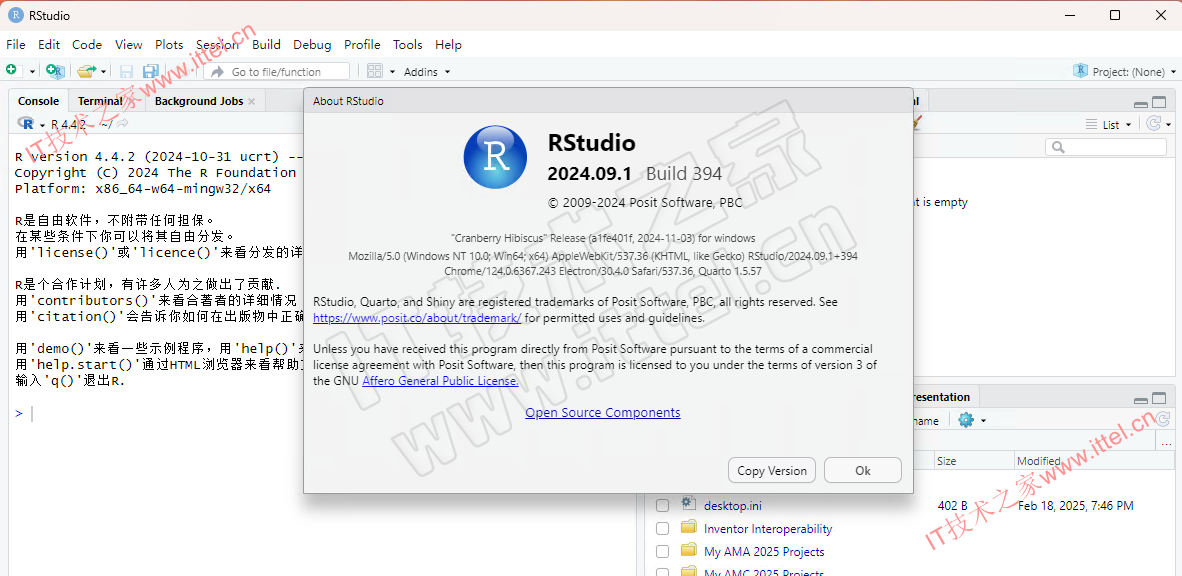Viewport: 1182px width, 576px height.
Task: Open the Workspace Panes dropdown arrow
Action: (x=393, y=72)
